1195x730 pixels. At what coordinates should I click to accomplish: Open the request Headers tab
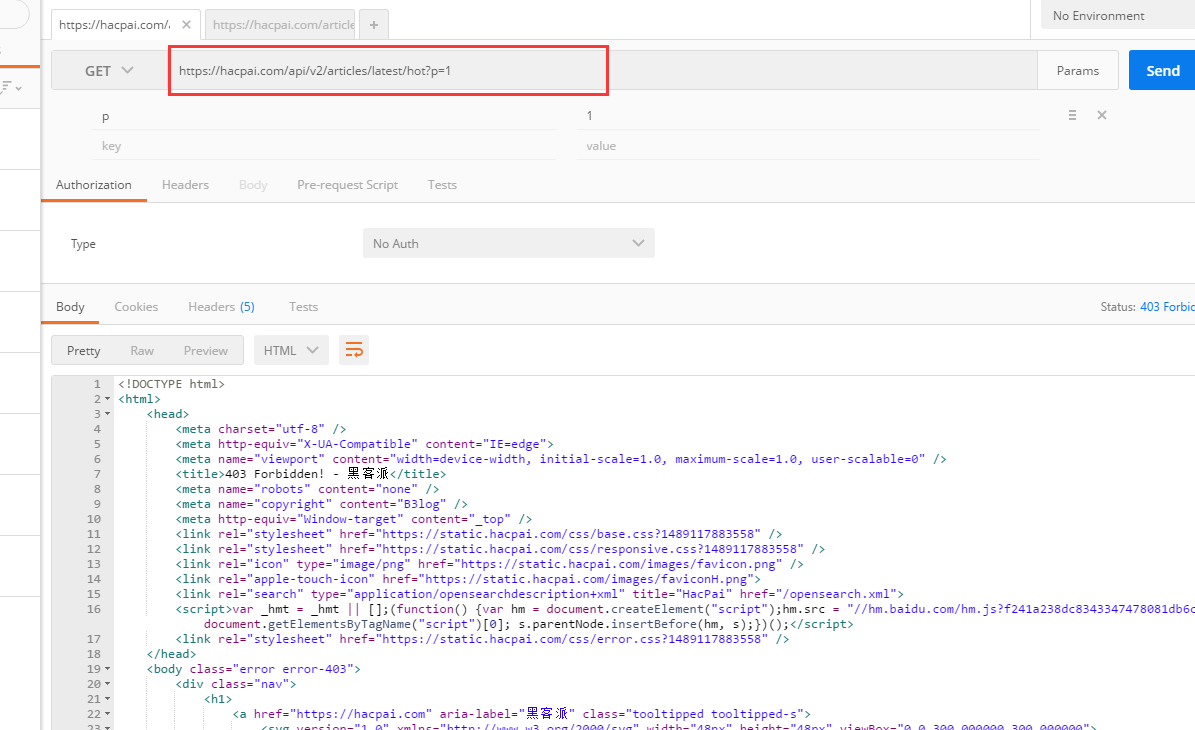pyautogui.click(x=185, y=185)
